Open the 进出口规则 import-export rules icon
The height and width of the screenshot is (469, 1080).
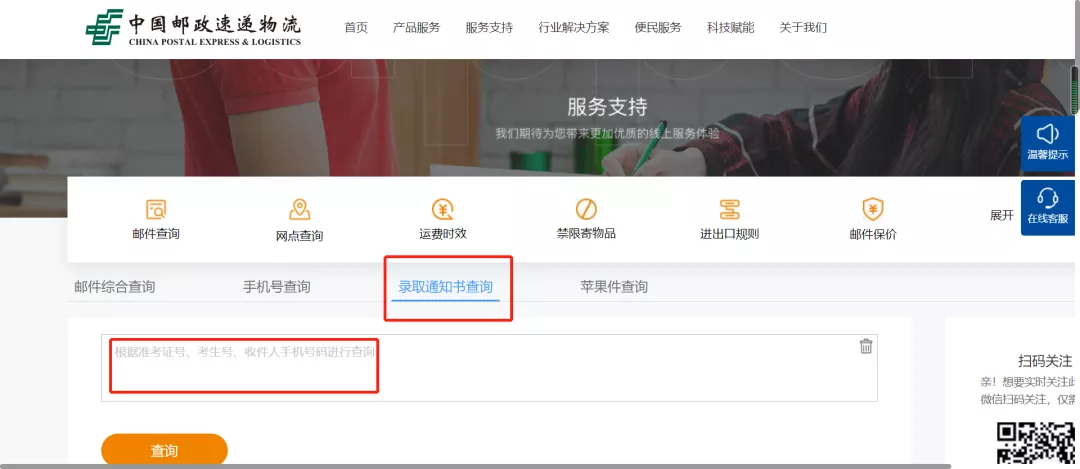click(x=729, y=210)
